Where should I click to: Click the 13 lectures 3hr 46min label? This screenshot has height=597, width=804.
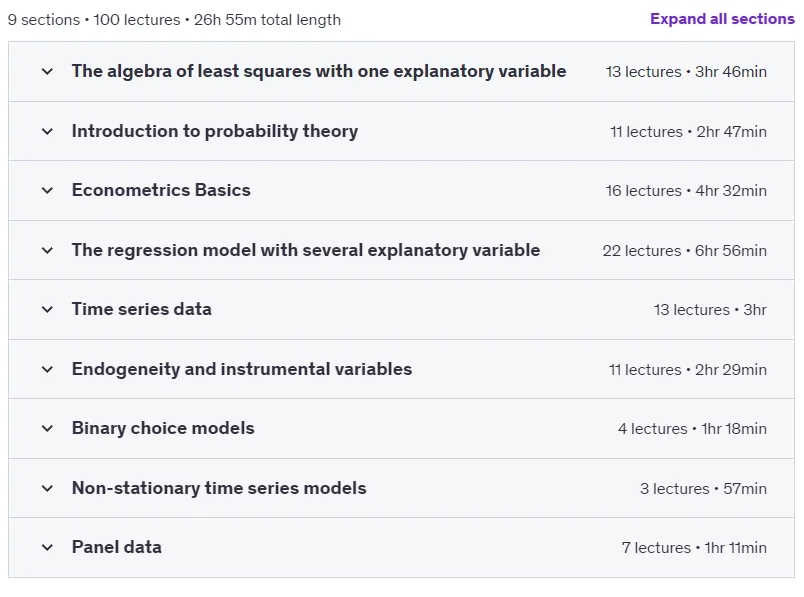point(686,72)
